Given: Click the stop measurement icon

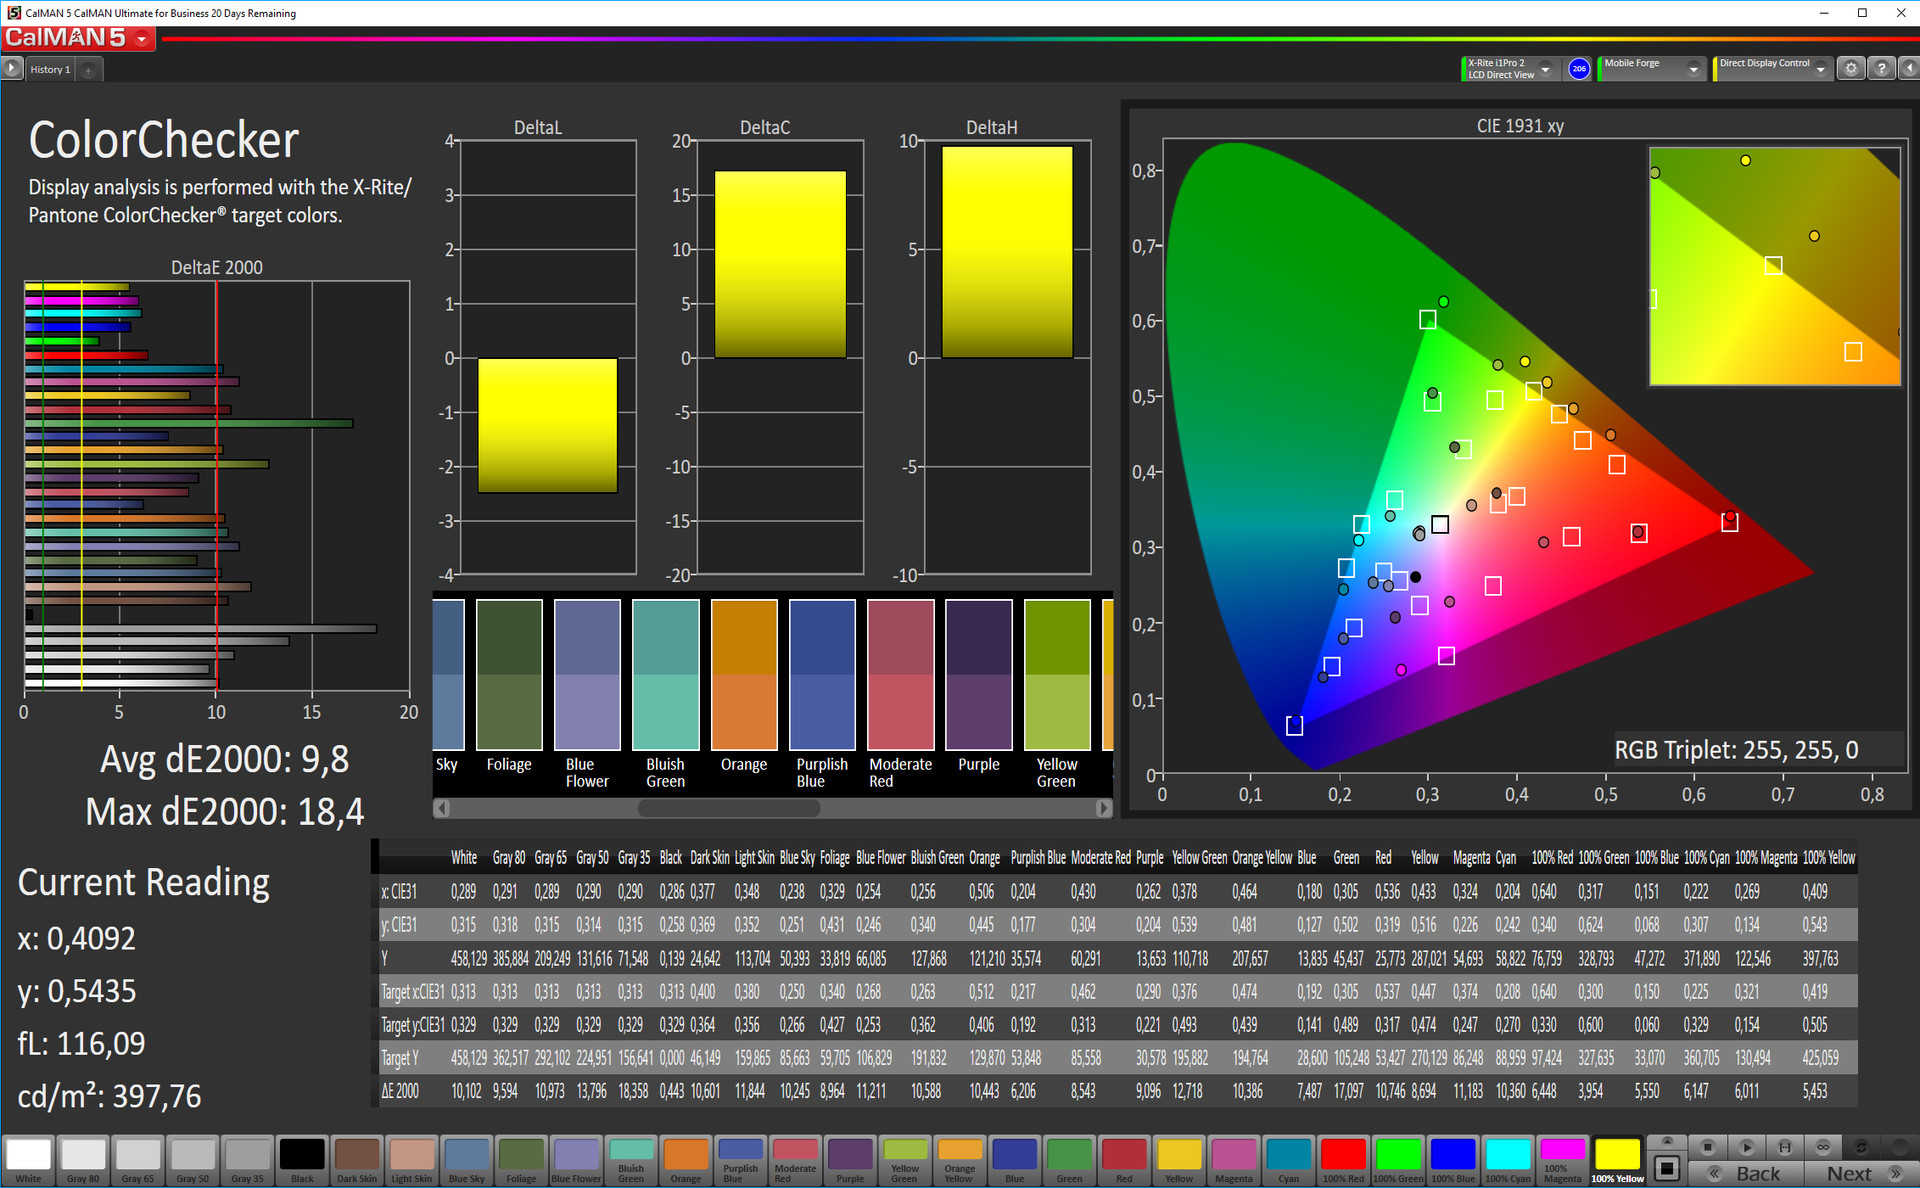Looking at the screenshot, I should (x=1708, y=1147).
